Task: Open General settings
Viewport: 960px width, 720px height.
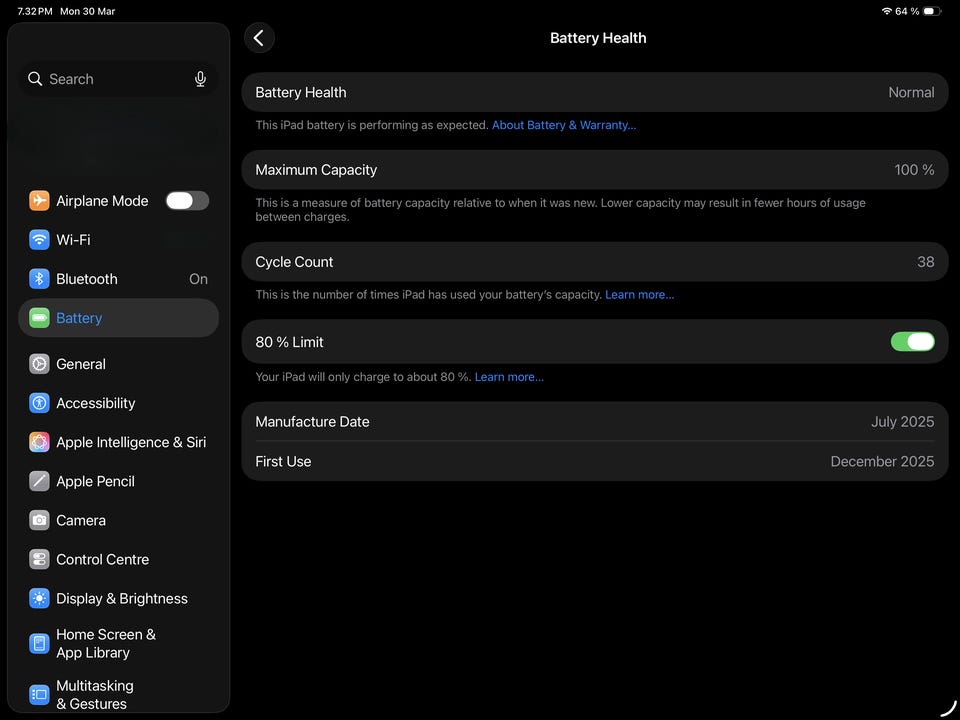Action: click(119, 364)
